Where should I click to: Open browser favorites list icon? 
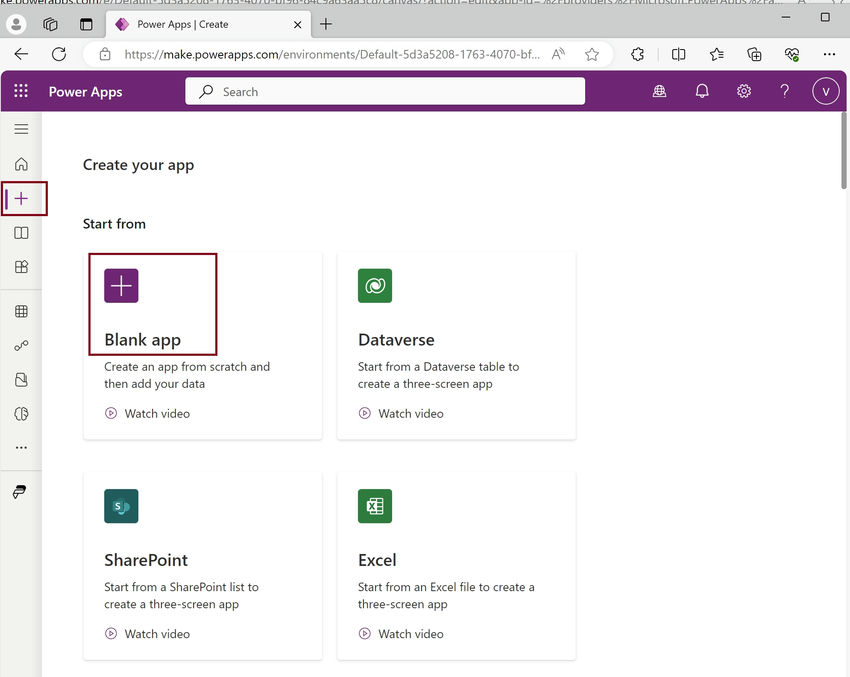click(x=717, y=54)
